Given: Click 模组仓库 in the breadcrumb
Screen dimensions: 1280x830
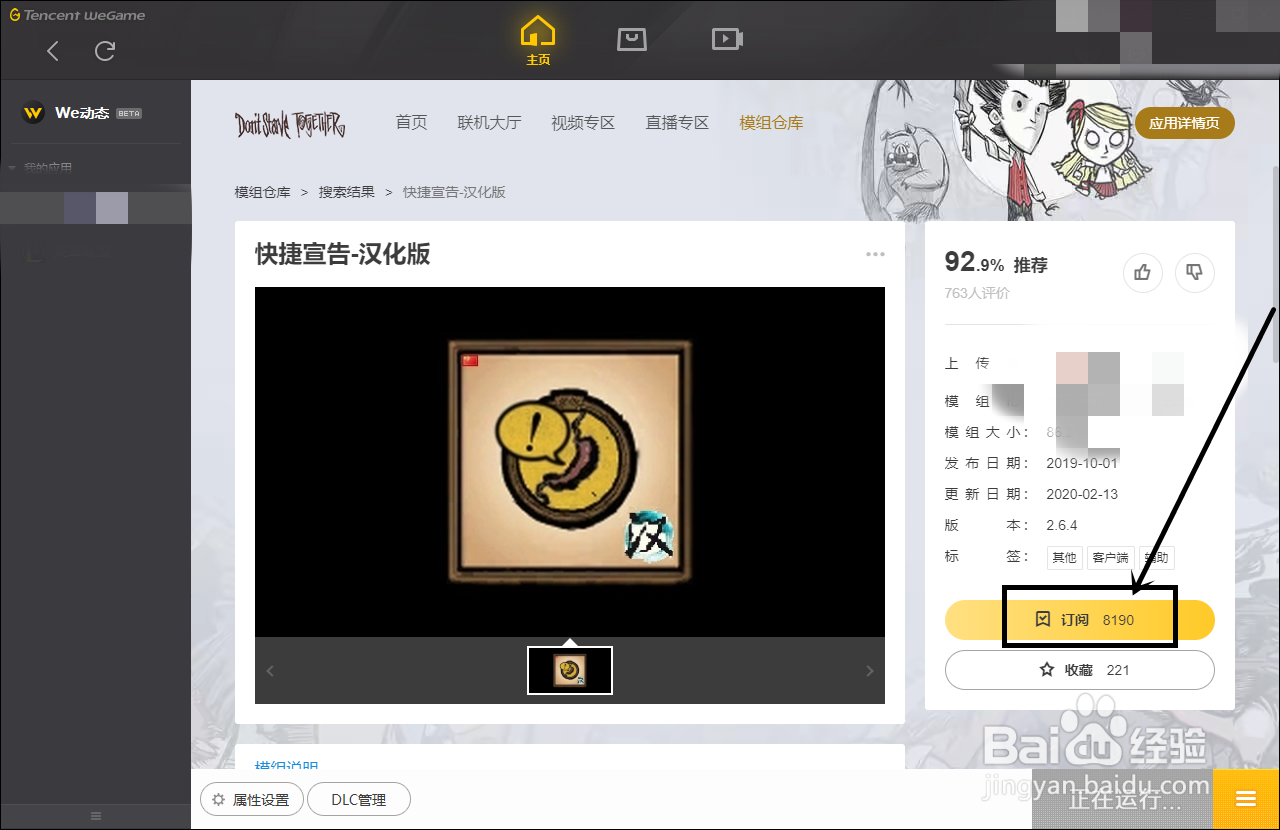Looking at the screenshot, I should [262, 192].
